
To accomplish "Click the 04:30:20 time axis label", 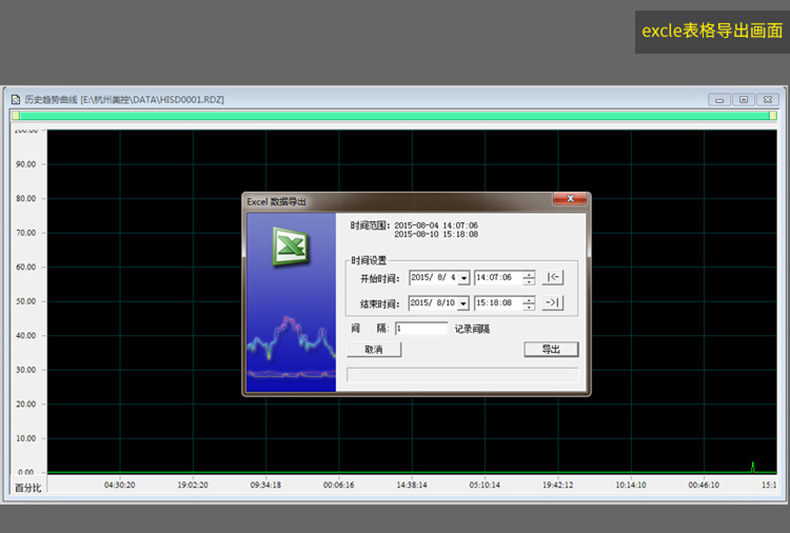I will 119,485.
